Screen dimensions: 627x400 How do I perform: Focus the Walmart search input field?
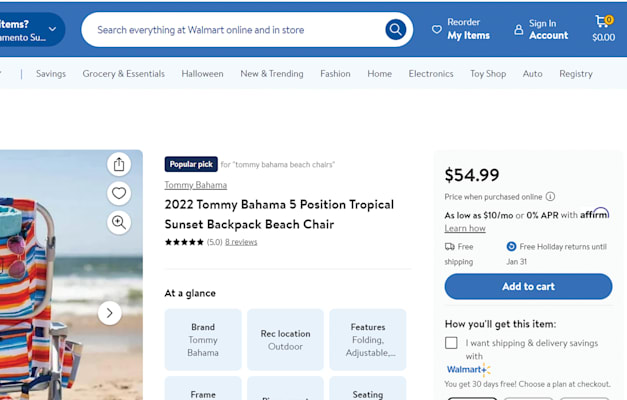click(235, 30)
